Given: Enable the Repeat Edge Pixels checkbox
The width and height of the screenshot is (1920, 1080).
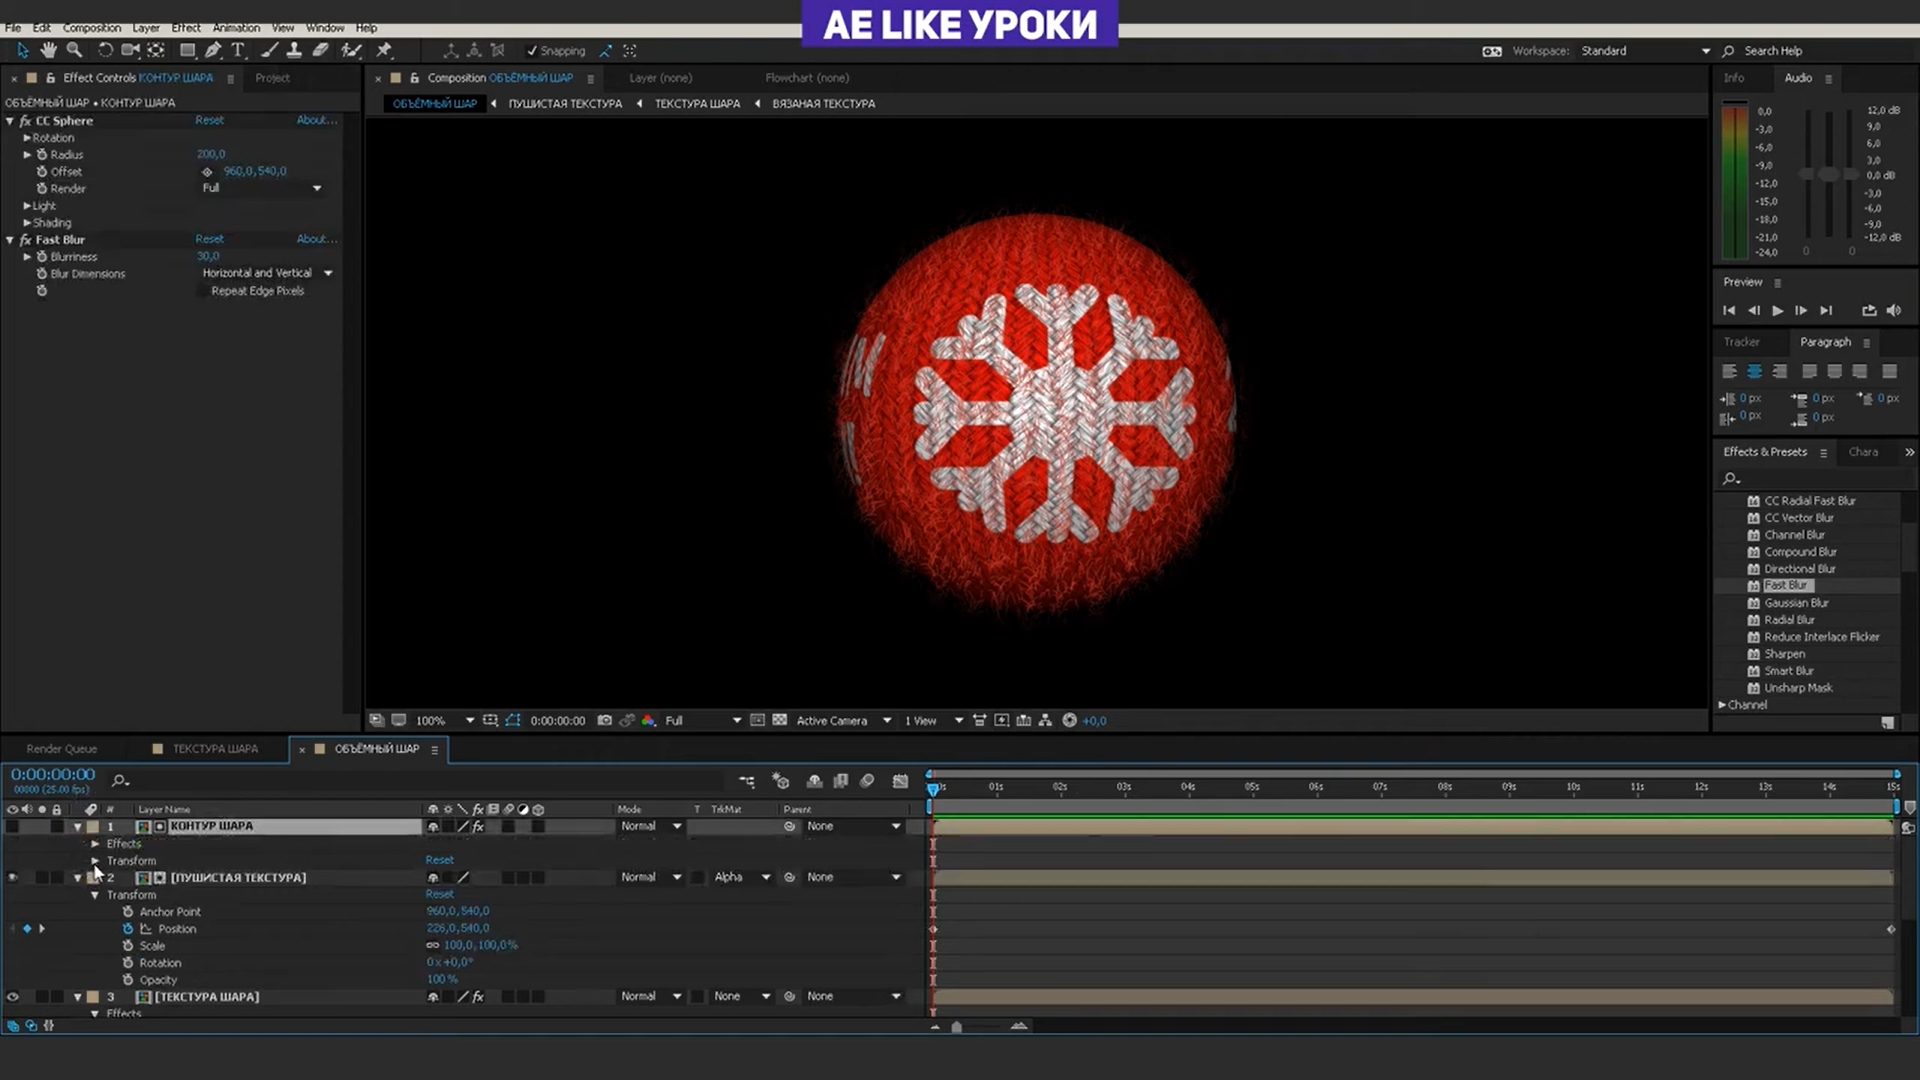Looking at the screenshot, I should click(203, 291).
